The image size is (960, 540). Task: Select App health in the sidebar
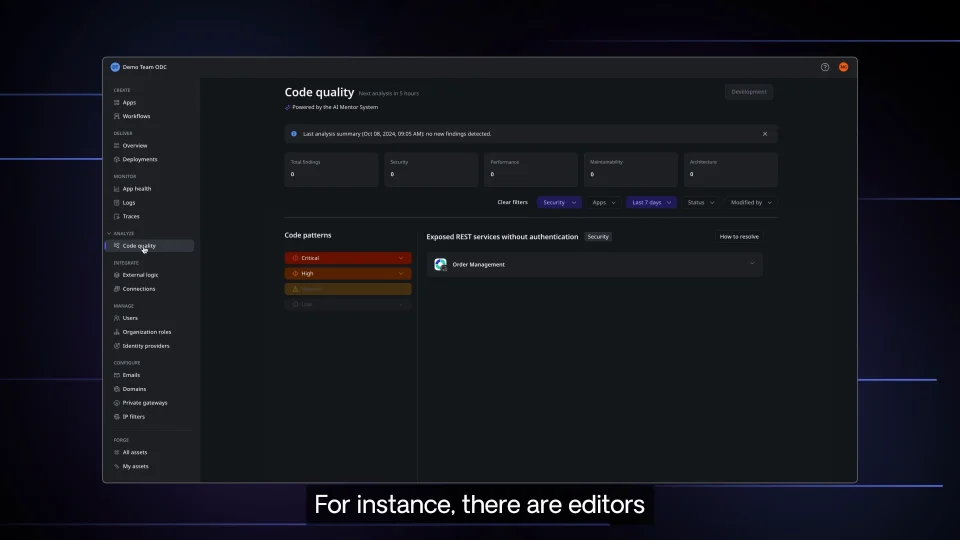137,189
